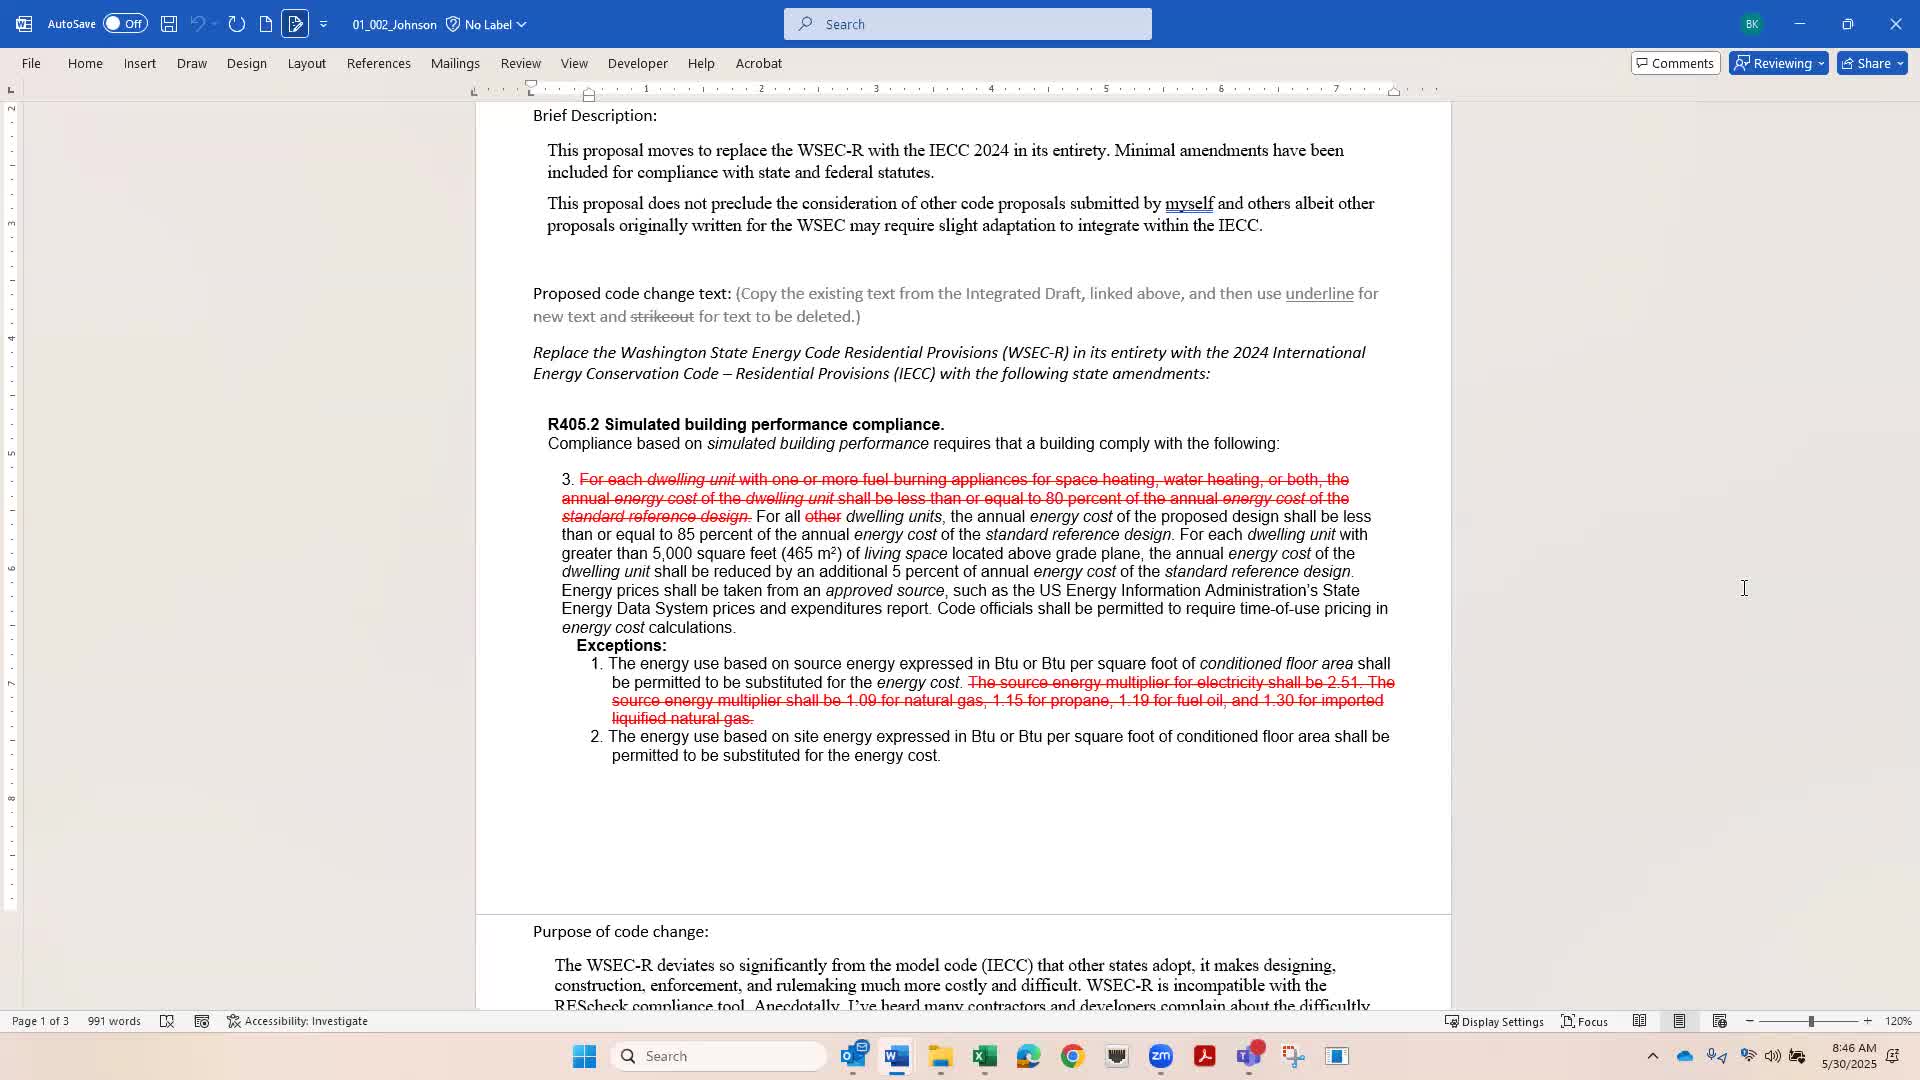Open the Comments pane button

1675,63
